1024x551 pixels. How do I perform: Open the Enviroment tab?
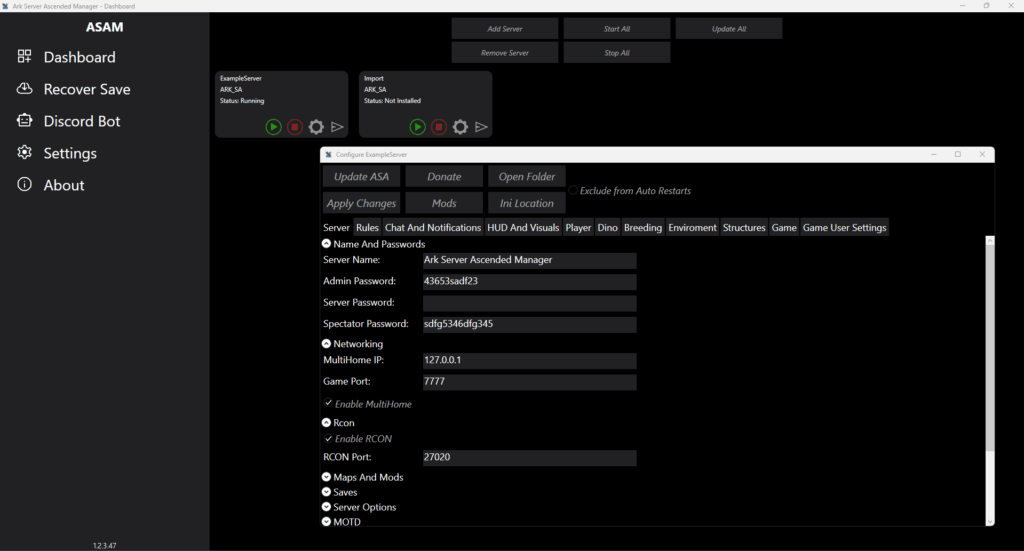[x=692, y=227]
